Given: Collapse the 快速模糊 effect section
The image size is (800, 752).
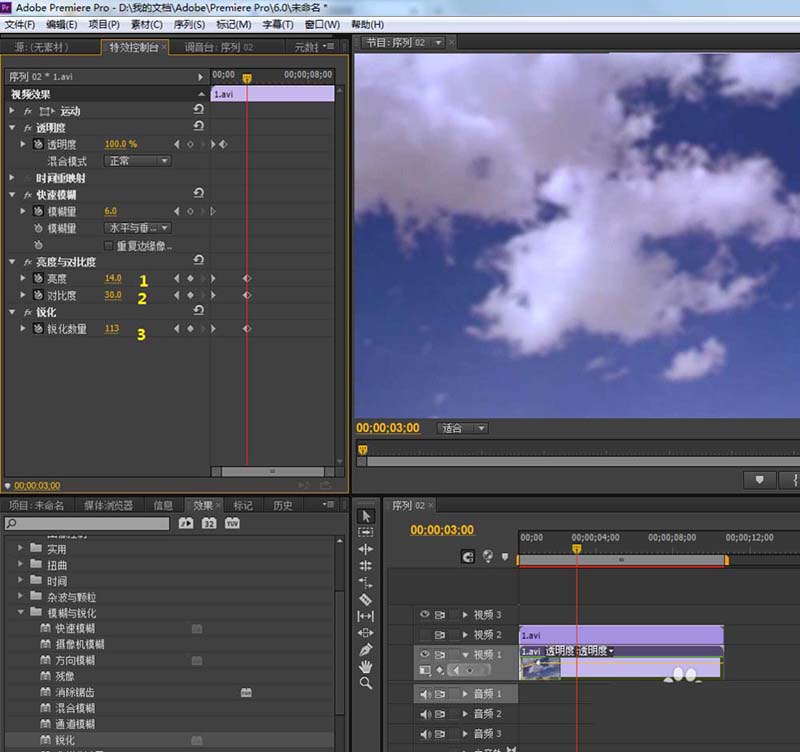Looking at the screenshot, I should (12, 194).
